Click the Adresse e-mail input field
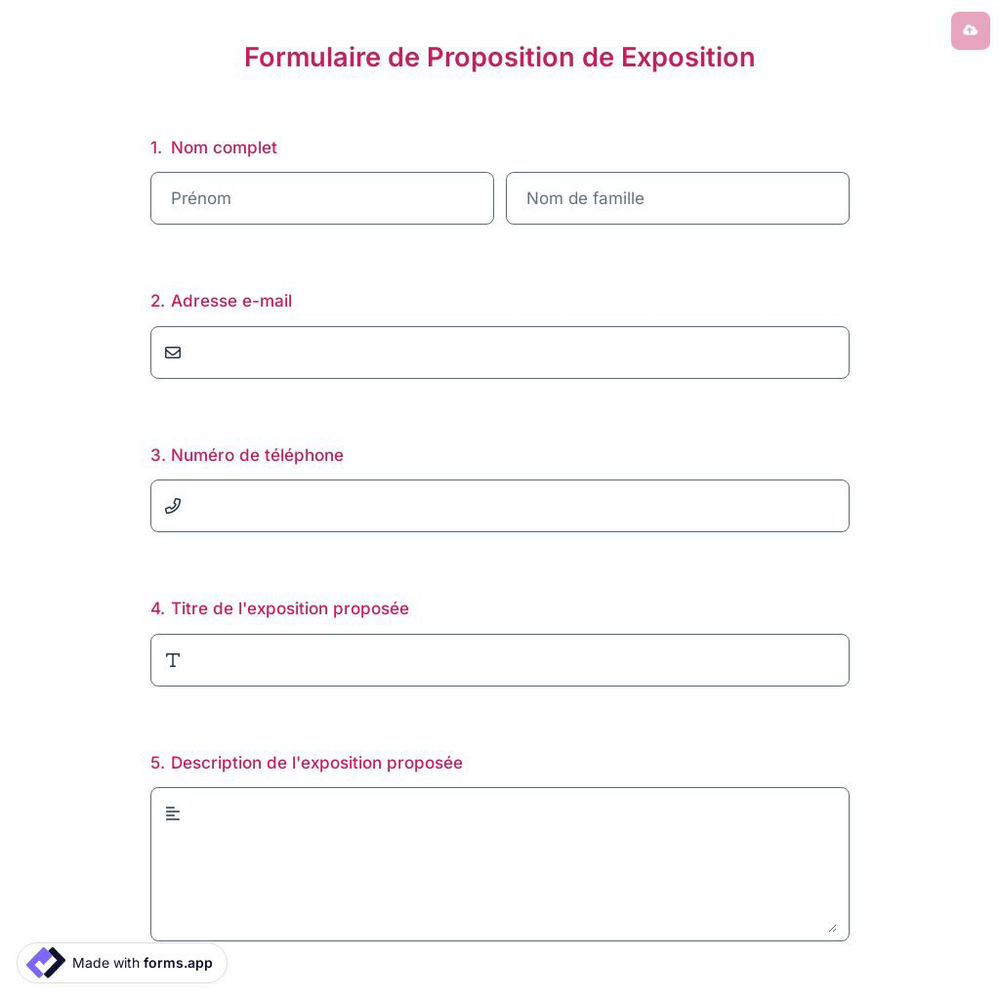The height and width of the screenshot is (1000, 1000). click(x=500, y=352)
